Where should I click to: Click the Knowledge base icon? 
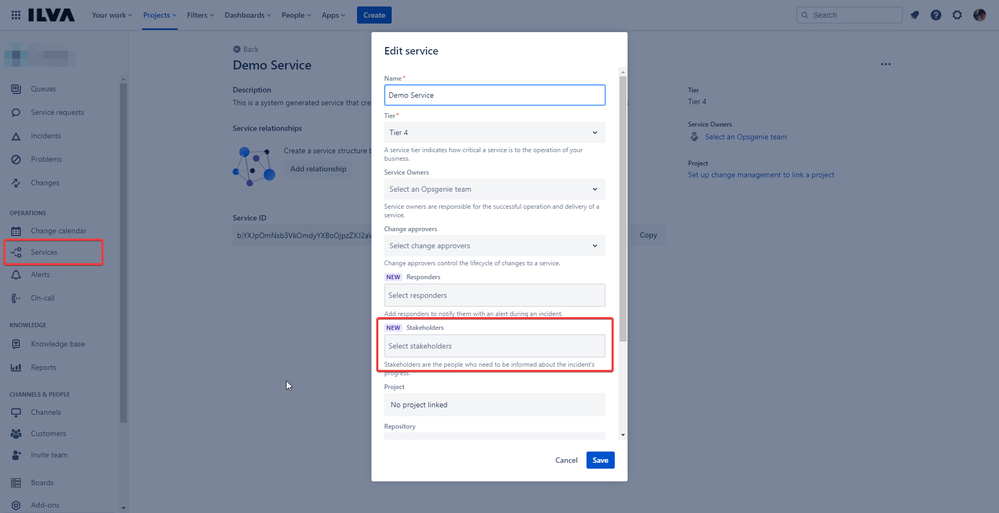click(x=17, y=344)
